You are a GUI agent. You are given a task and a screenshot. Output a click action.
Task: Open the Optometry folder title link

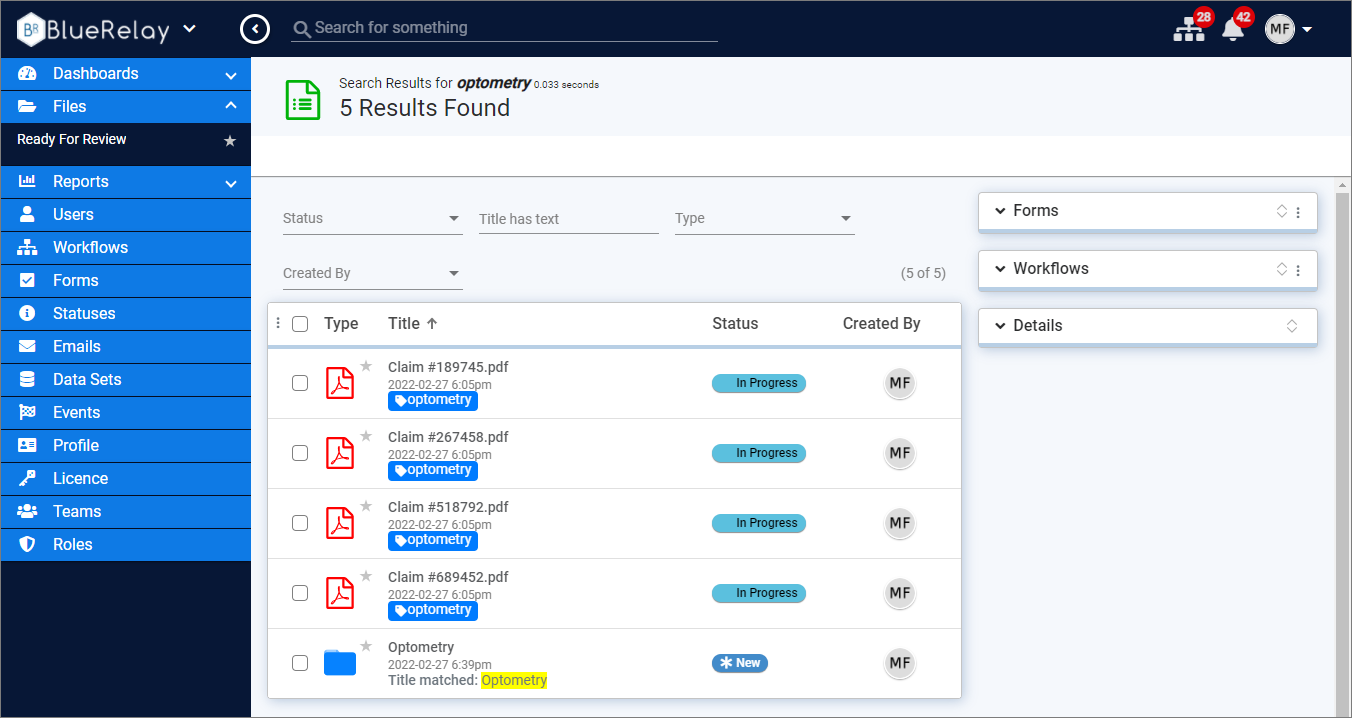coord(421,647)
